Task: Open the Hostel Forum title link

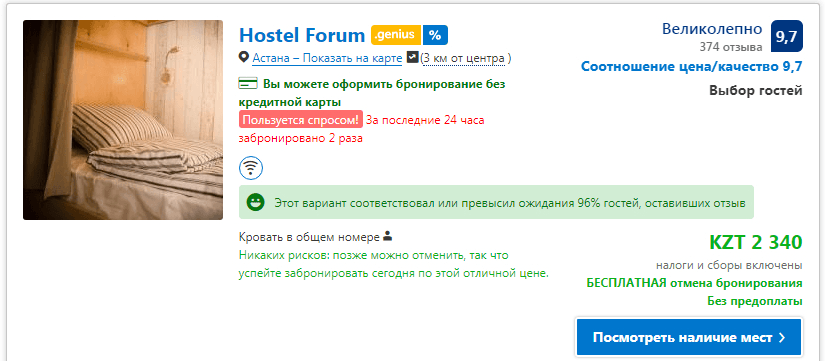Action: coord(302,35)
